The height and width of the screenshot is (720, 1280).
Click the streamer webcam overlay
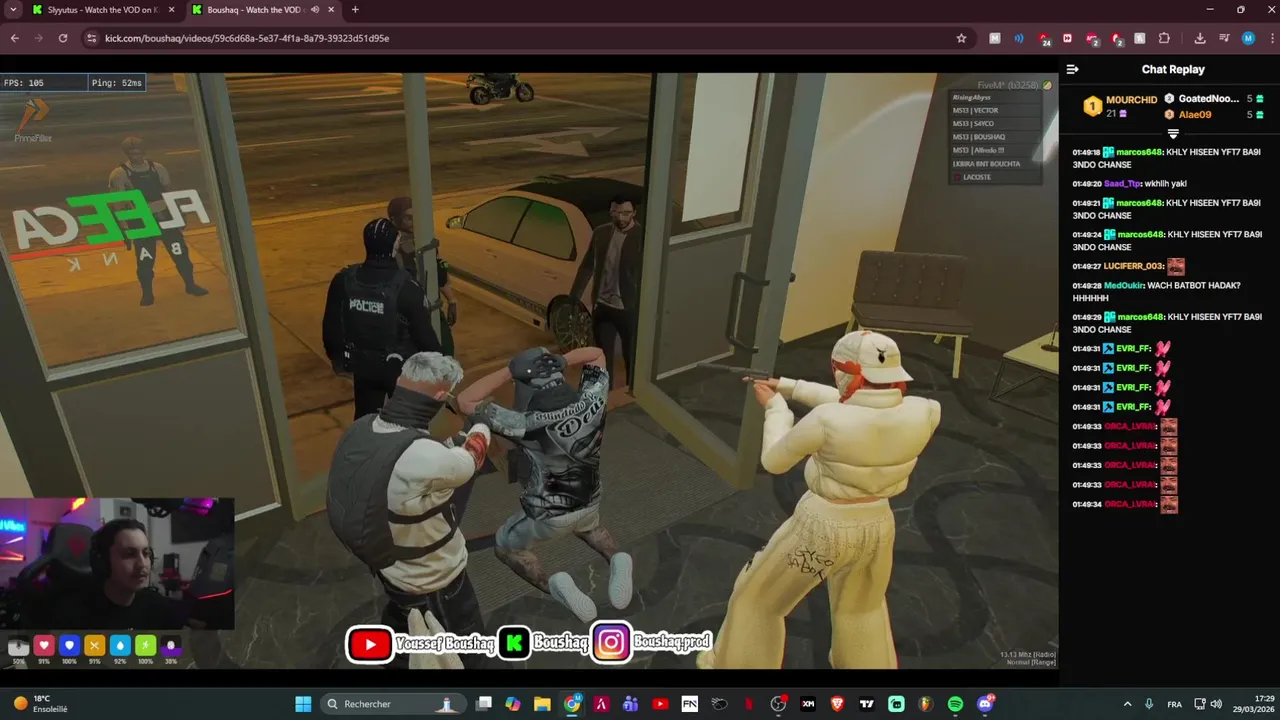[117, 565]
